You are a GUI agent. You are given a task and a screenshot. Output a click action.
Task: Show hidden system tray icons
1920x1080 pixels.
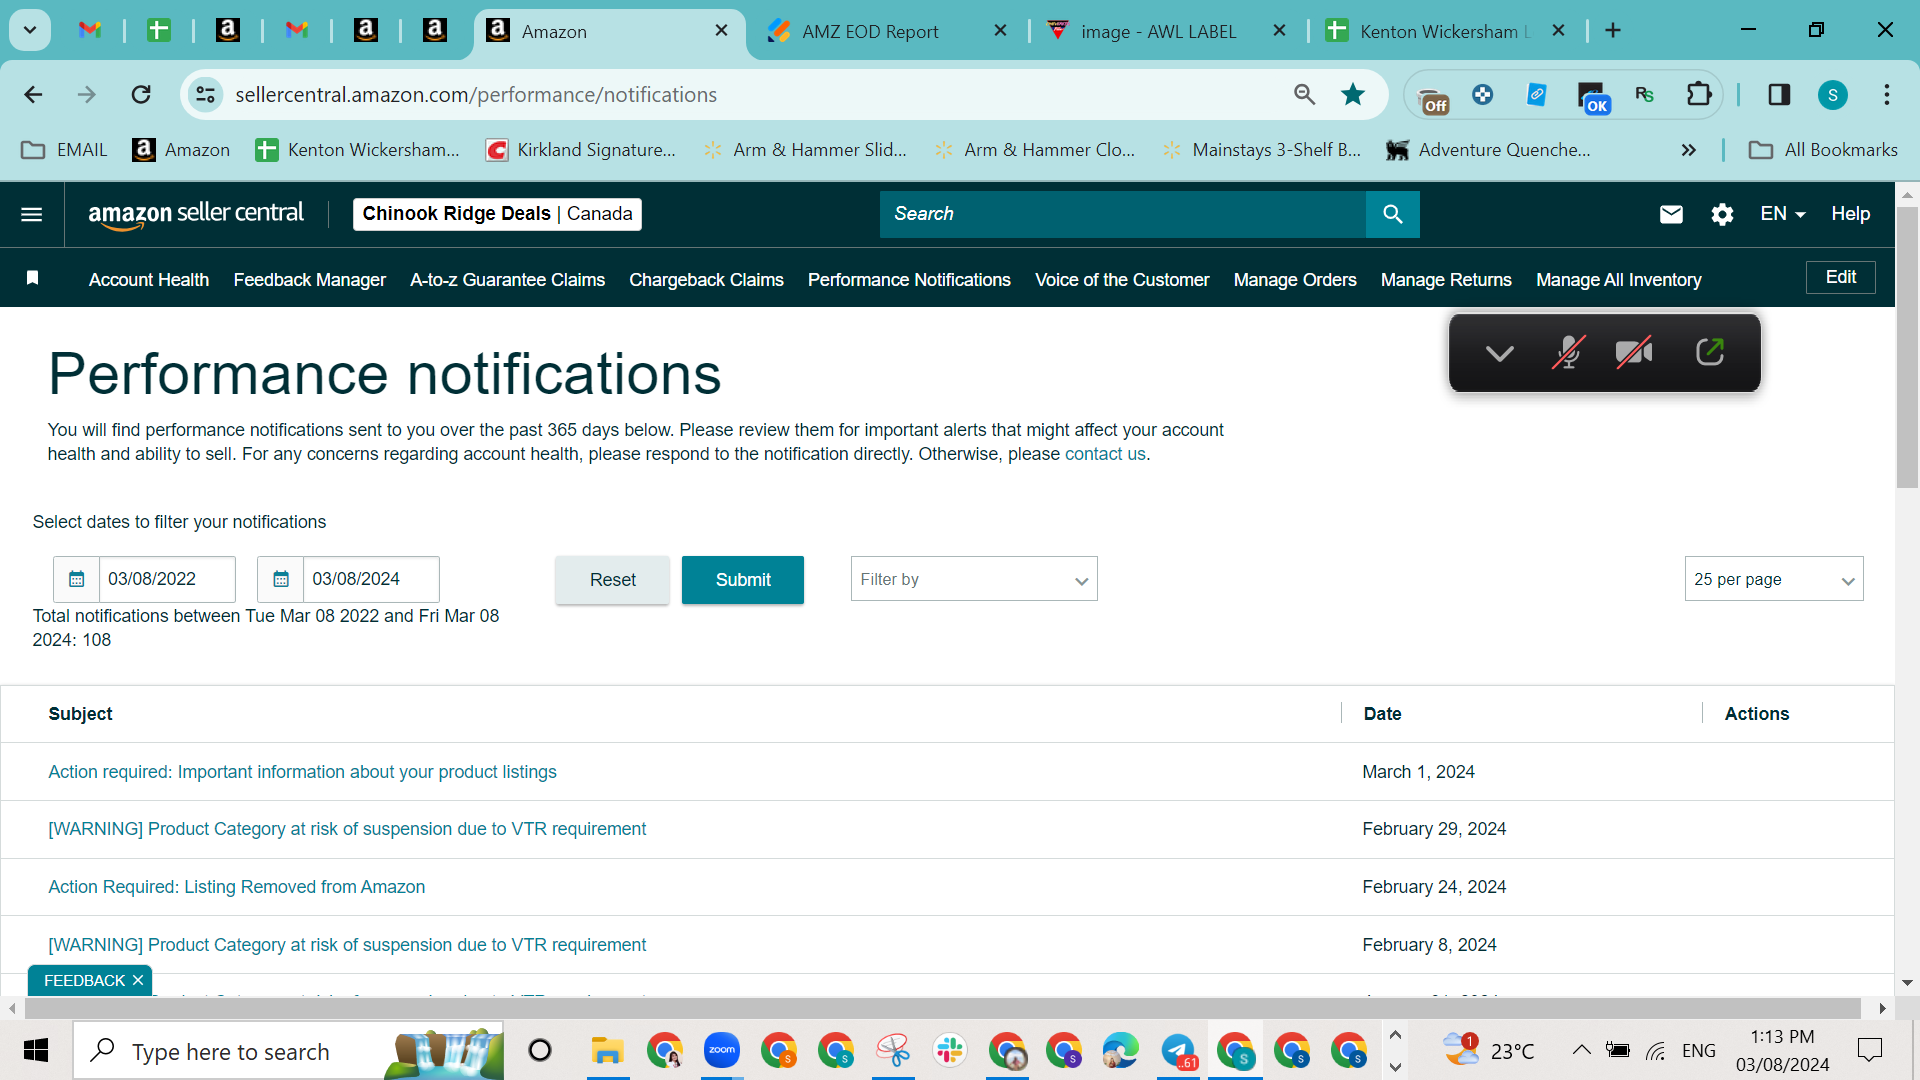(1581, 1050)
